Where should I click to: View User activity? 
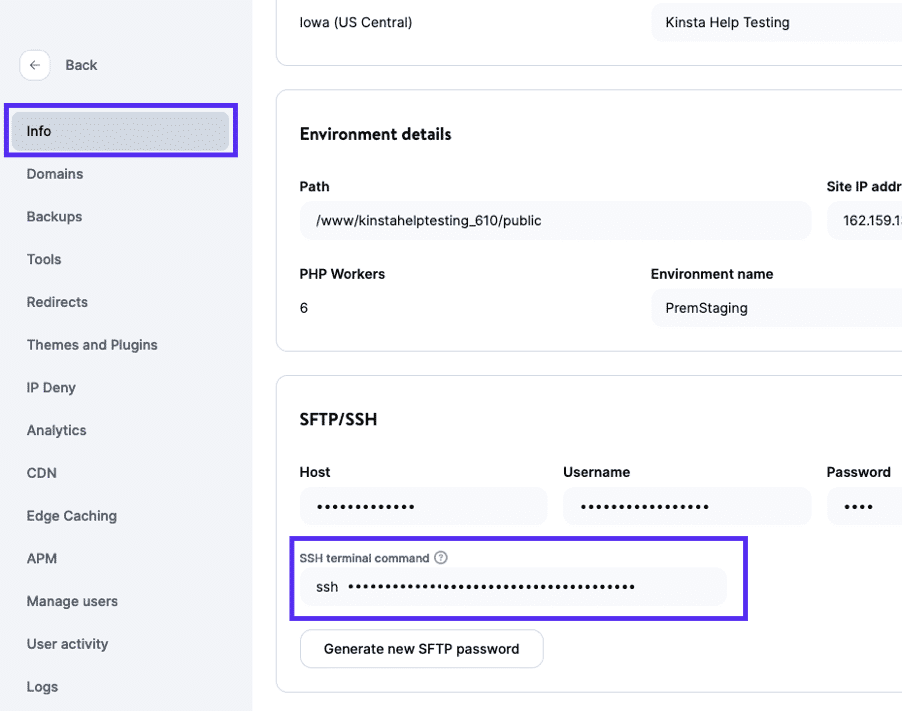click(67, 644)
